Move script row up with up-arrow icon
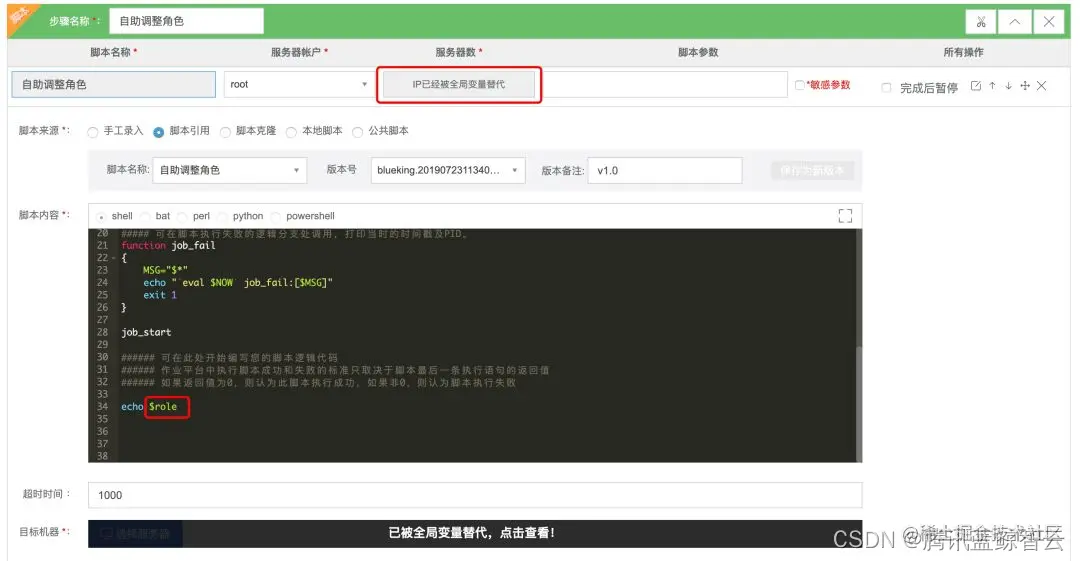1080x561 pixels. click(x=992, y=86)
